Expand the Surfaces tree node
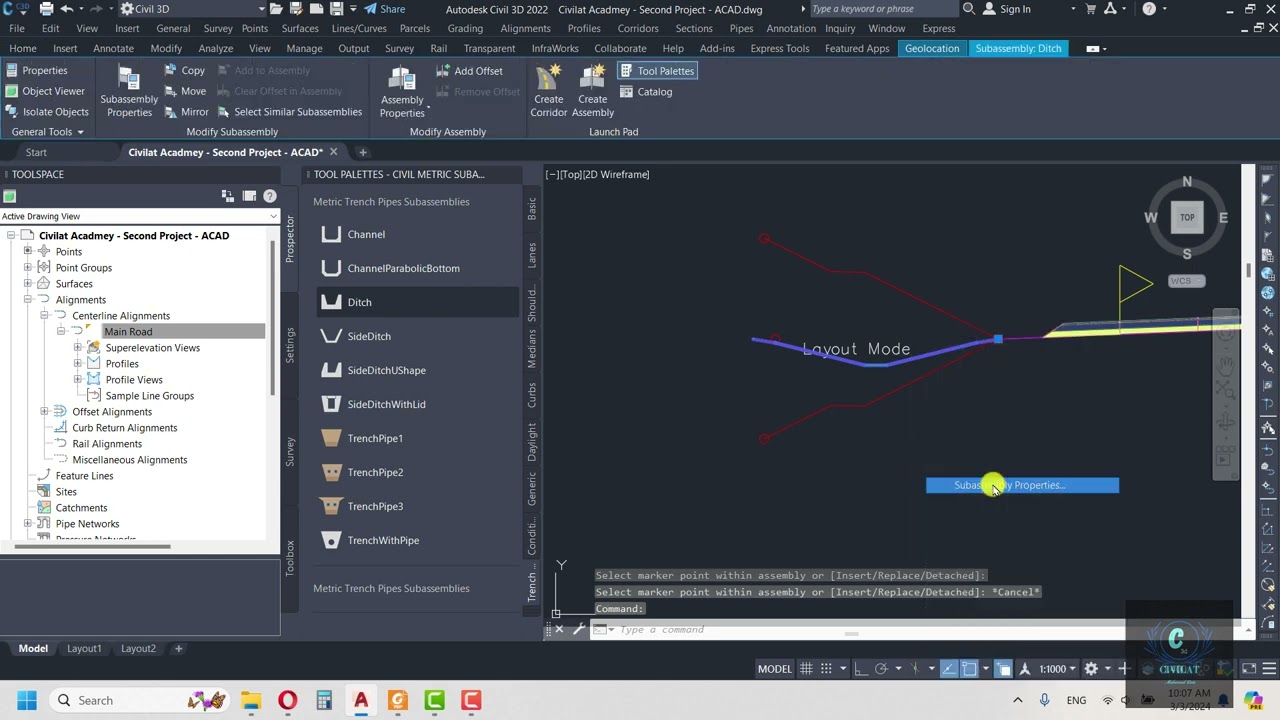 pyautogui.click(x=28, y=284)
